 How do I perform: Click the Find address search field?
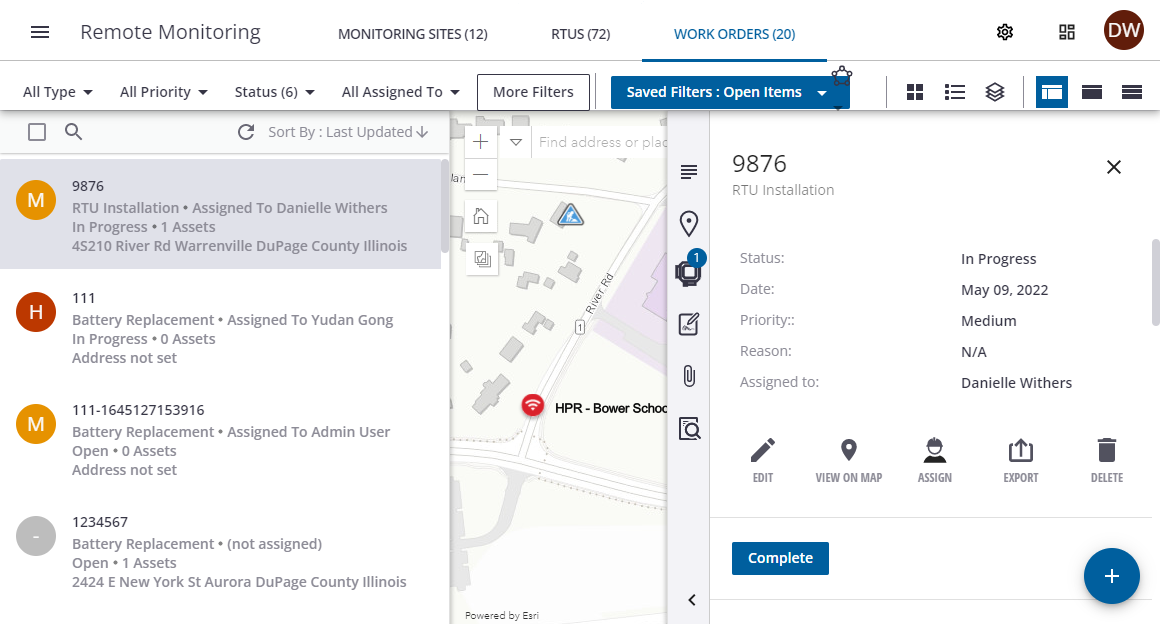(x=600, y=142)
